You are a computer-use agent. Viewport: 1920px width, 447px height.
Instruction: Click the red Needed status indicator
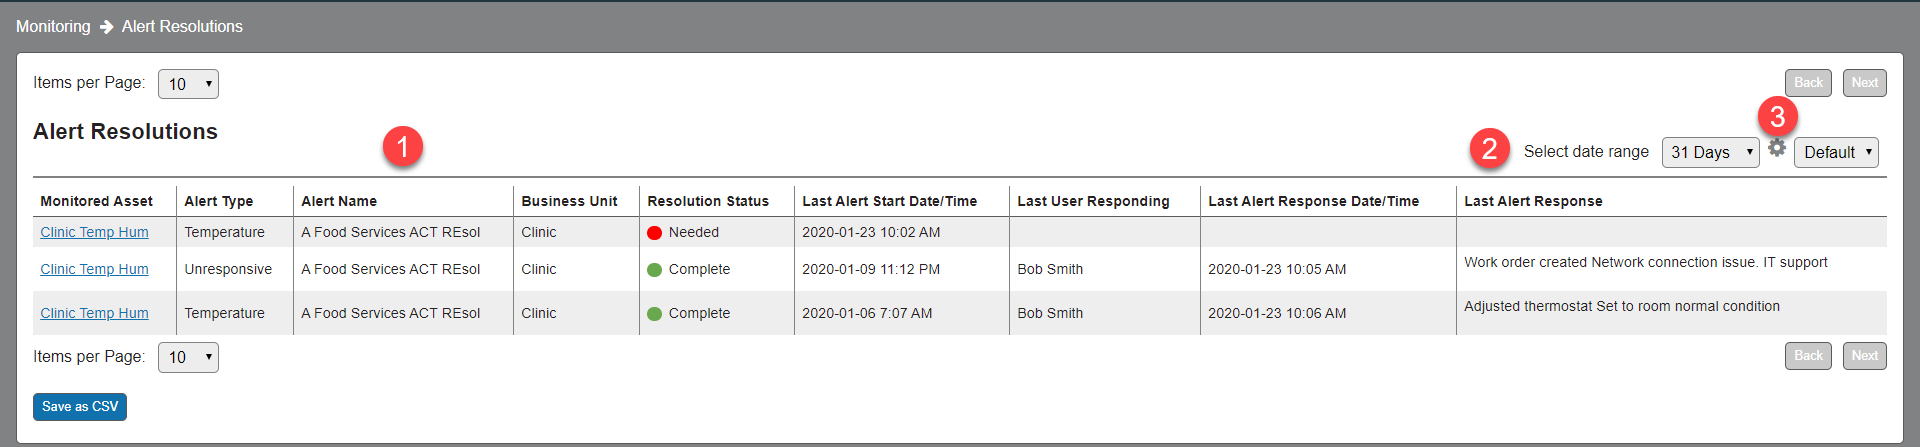tap(655, 233)
